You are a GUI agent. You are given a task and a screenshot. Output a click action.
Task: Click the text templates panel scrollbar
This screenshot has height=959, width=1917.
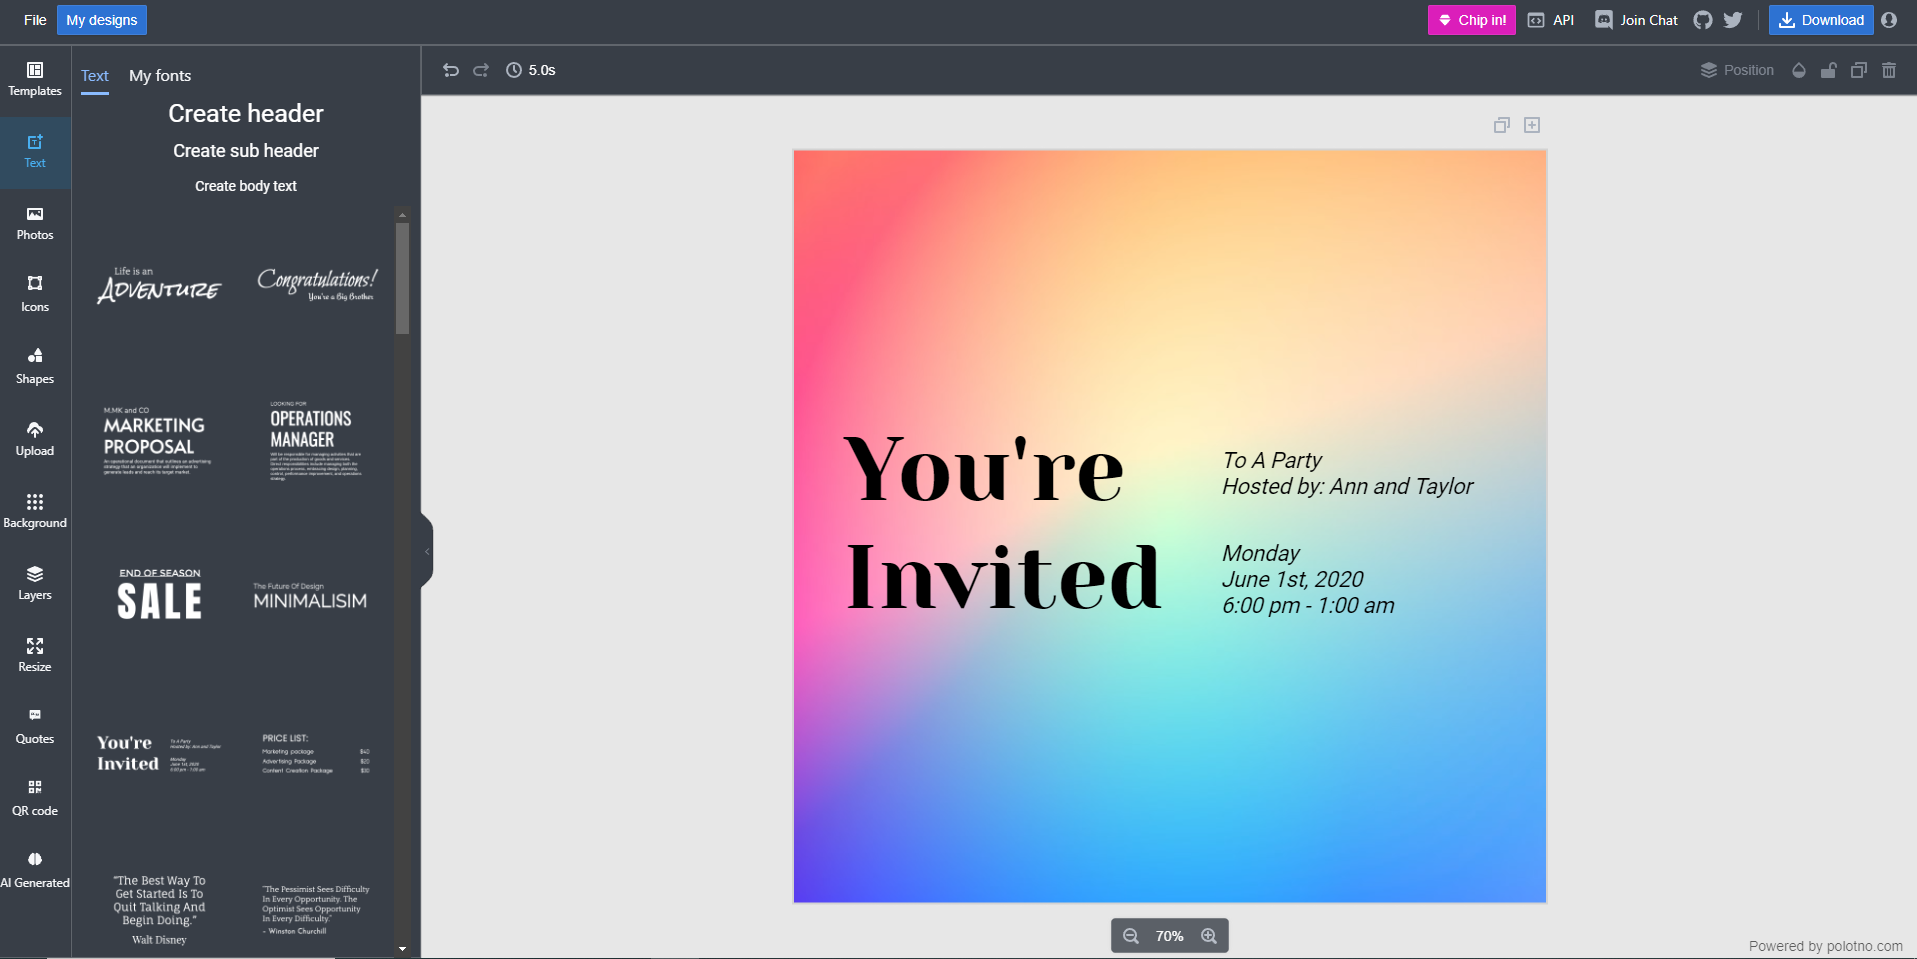tap(402, 280)
